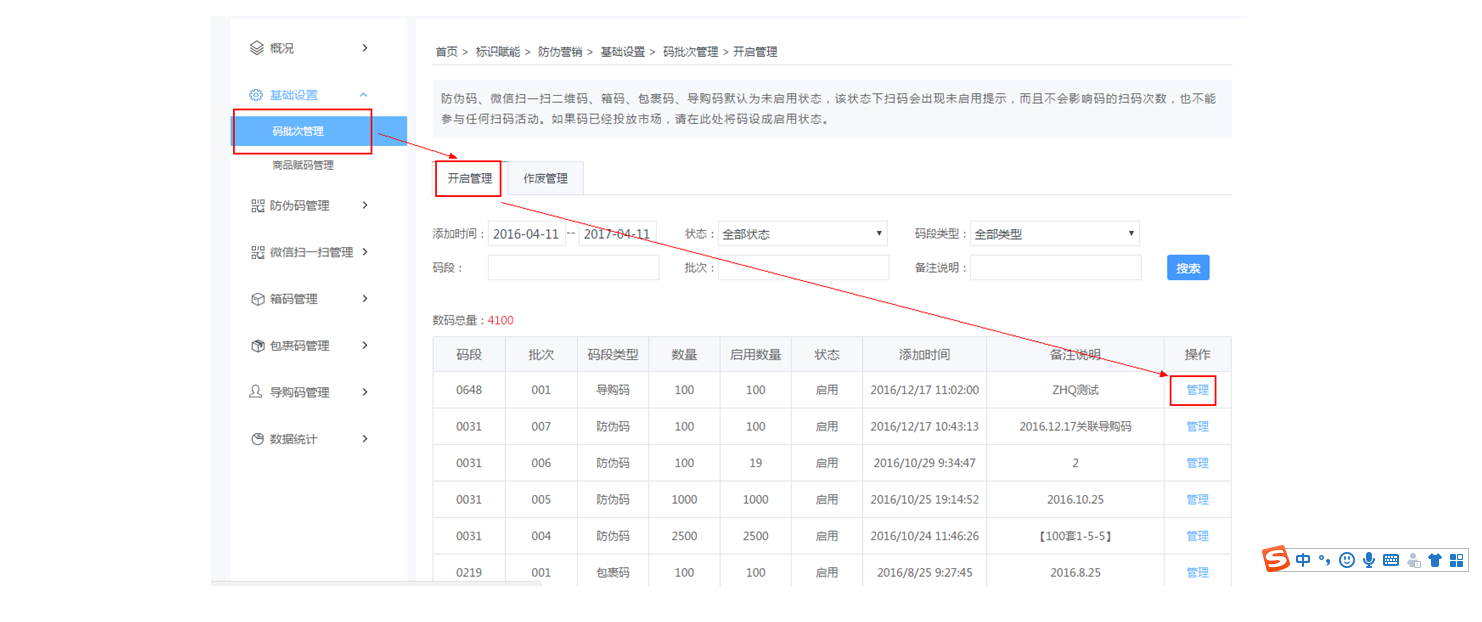Click the 防伪码管理 QR code icon

pyautogui.click(x=257, y=206)
